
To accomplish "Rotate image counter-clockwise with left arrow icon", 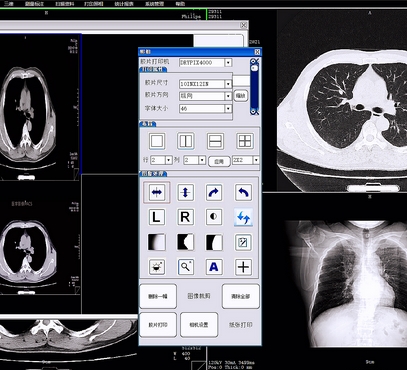I will click(243, 192).
